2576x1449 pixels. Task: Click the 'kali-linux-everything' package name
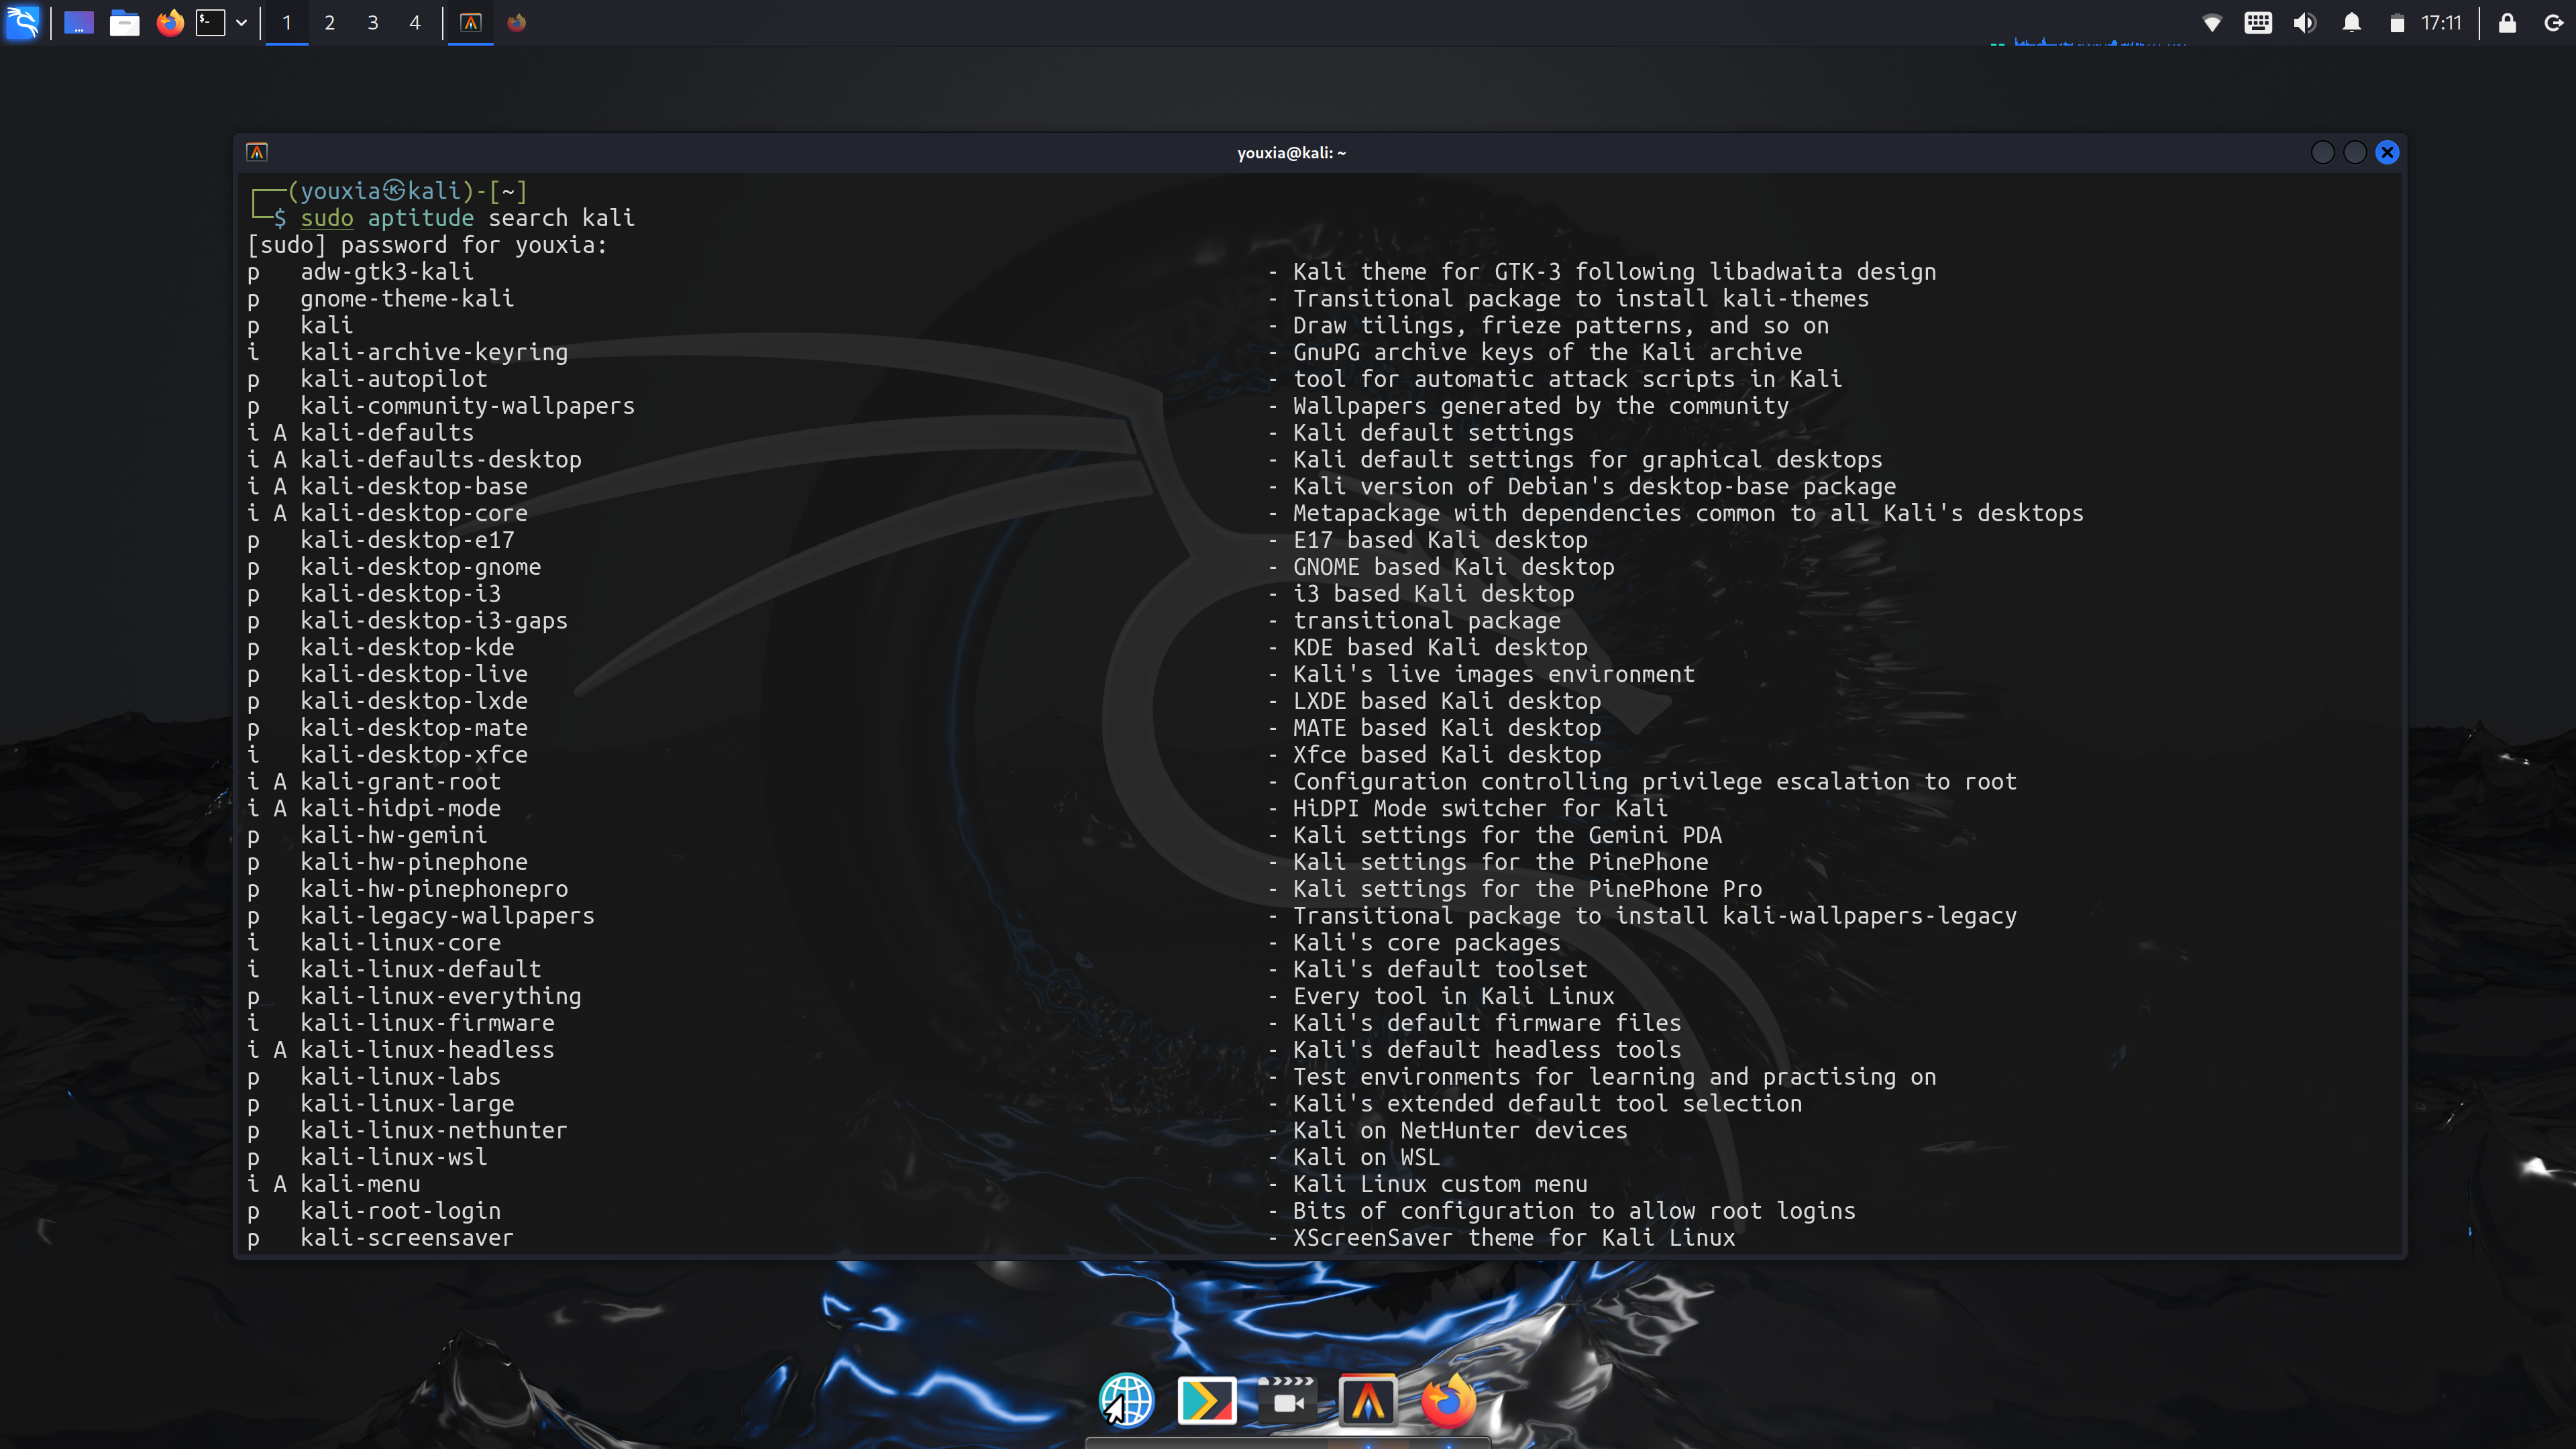441,996
